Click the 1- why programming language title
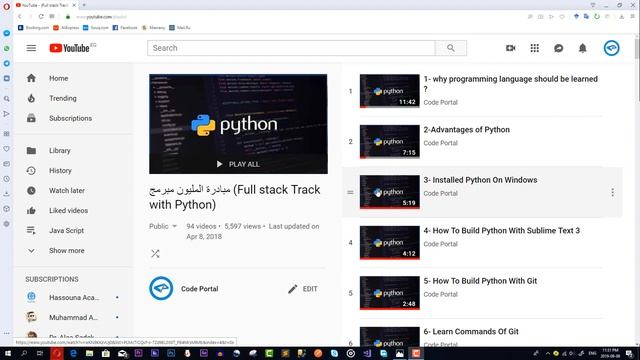 pos(511,84)
